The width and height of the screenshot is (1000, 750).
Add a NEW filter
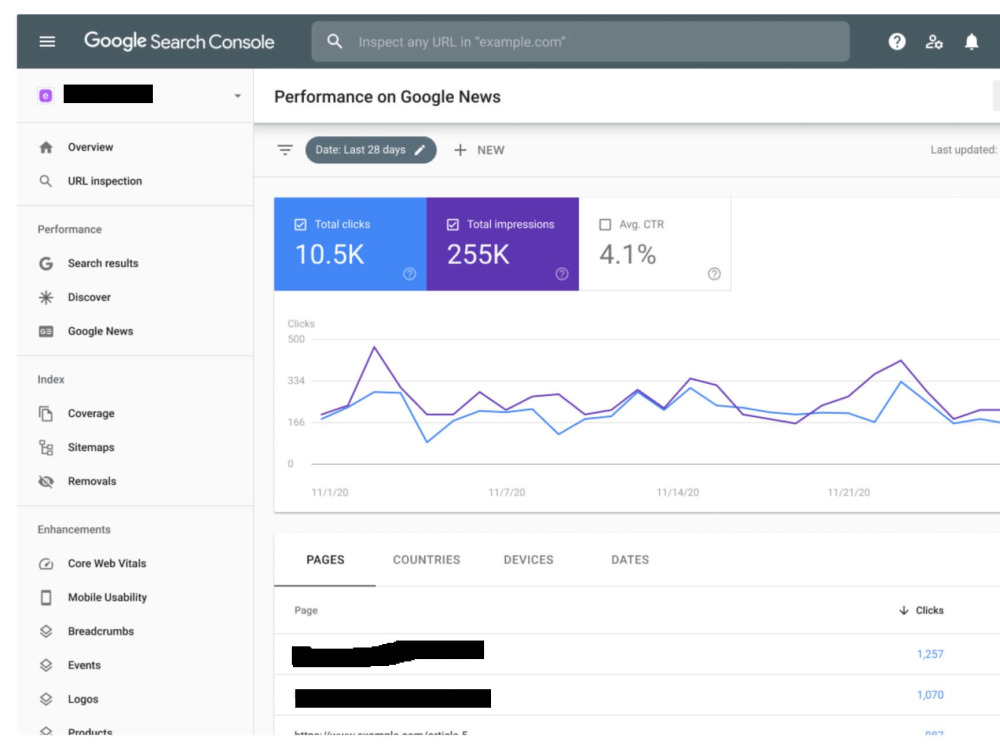coord(479,150)
